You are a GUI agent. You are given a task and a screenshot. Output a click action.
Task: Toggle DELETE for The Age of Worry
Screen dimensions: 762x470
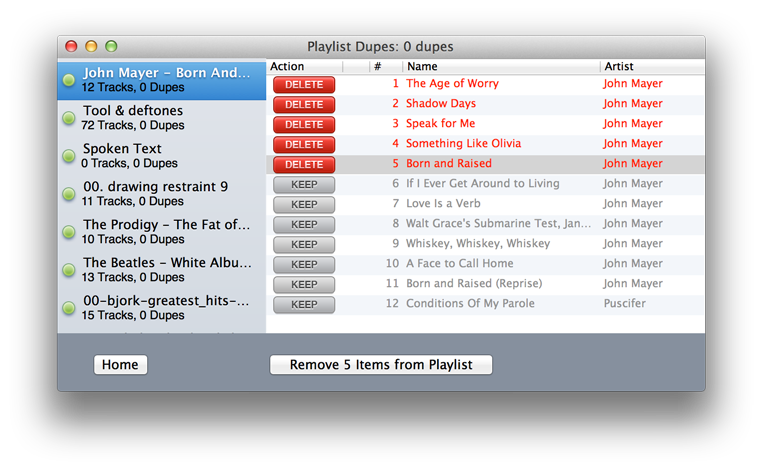click(304, 85)
